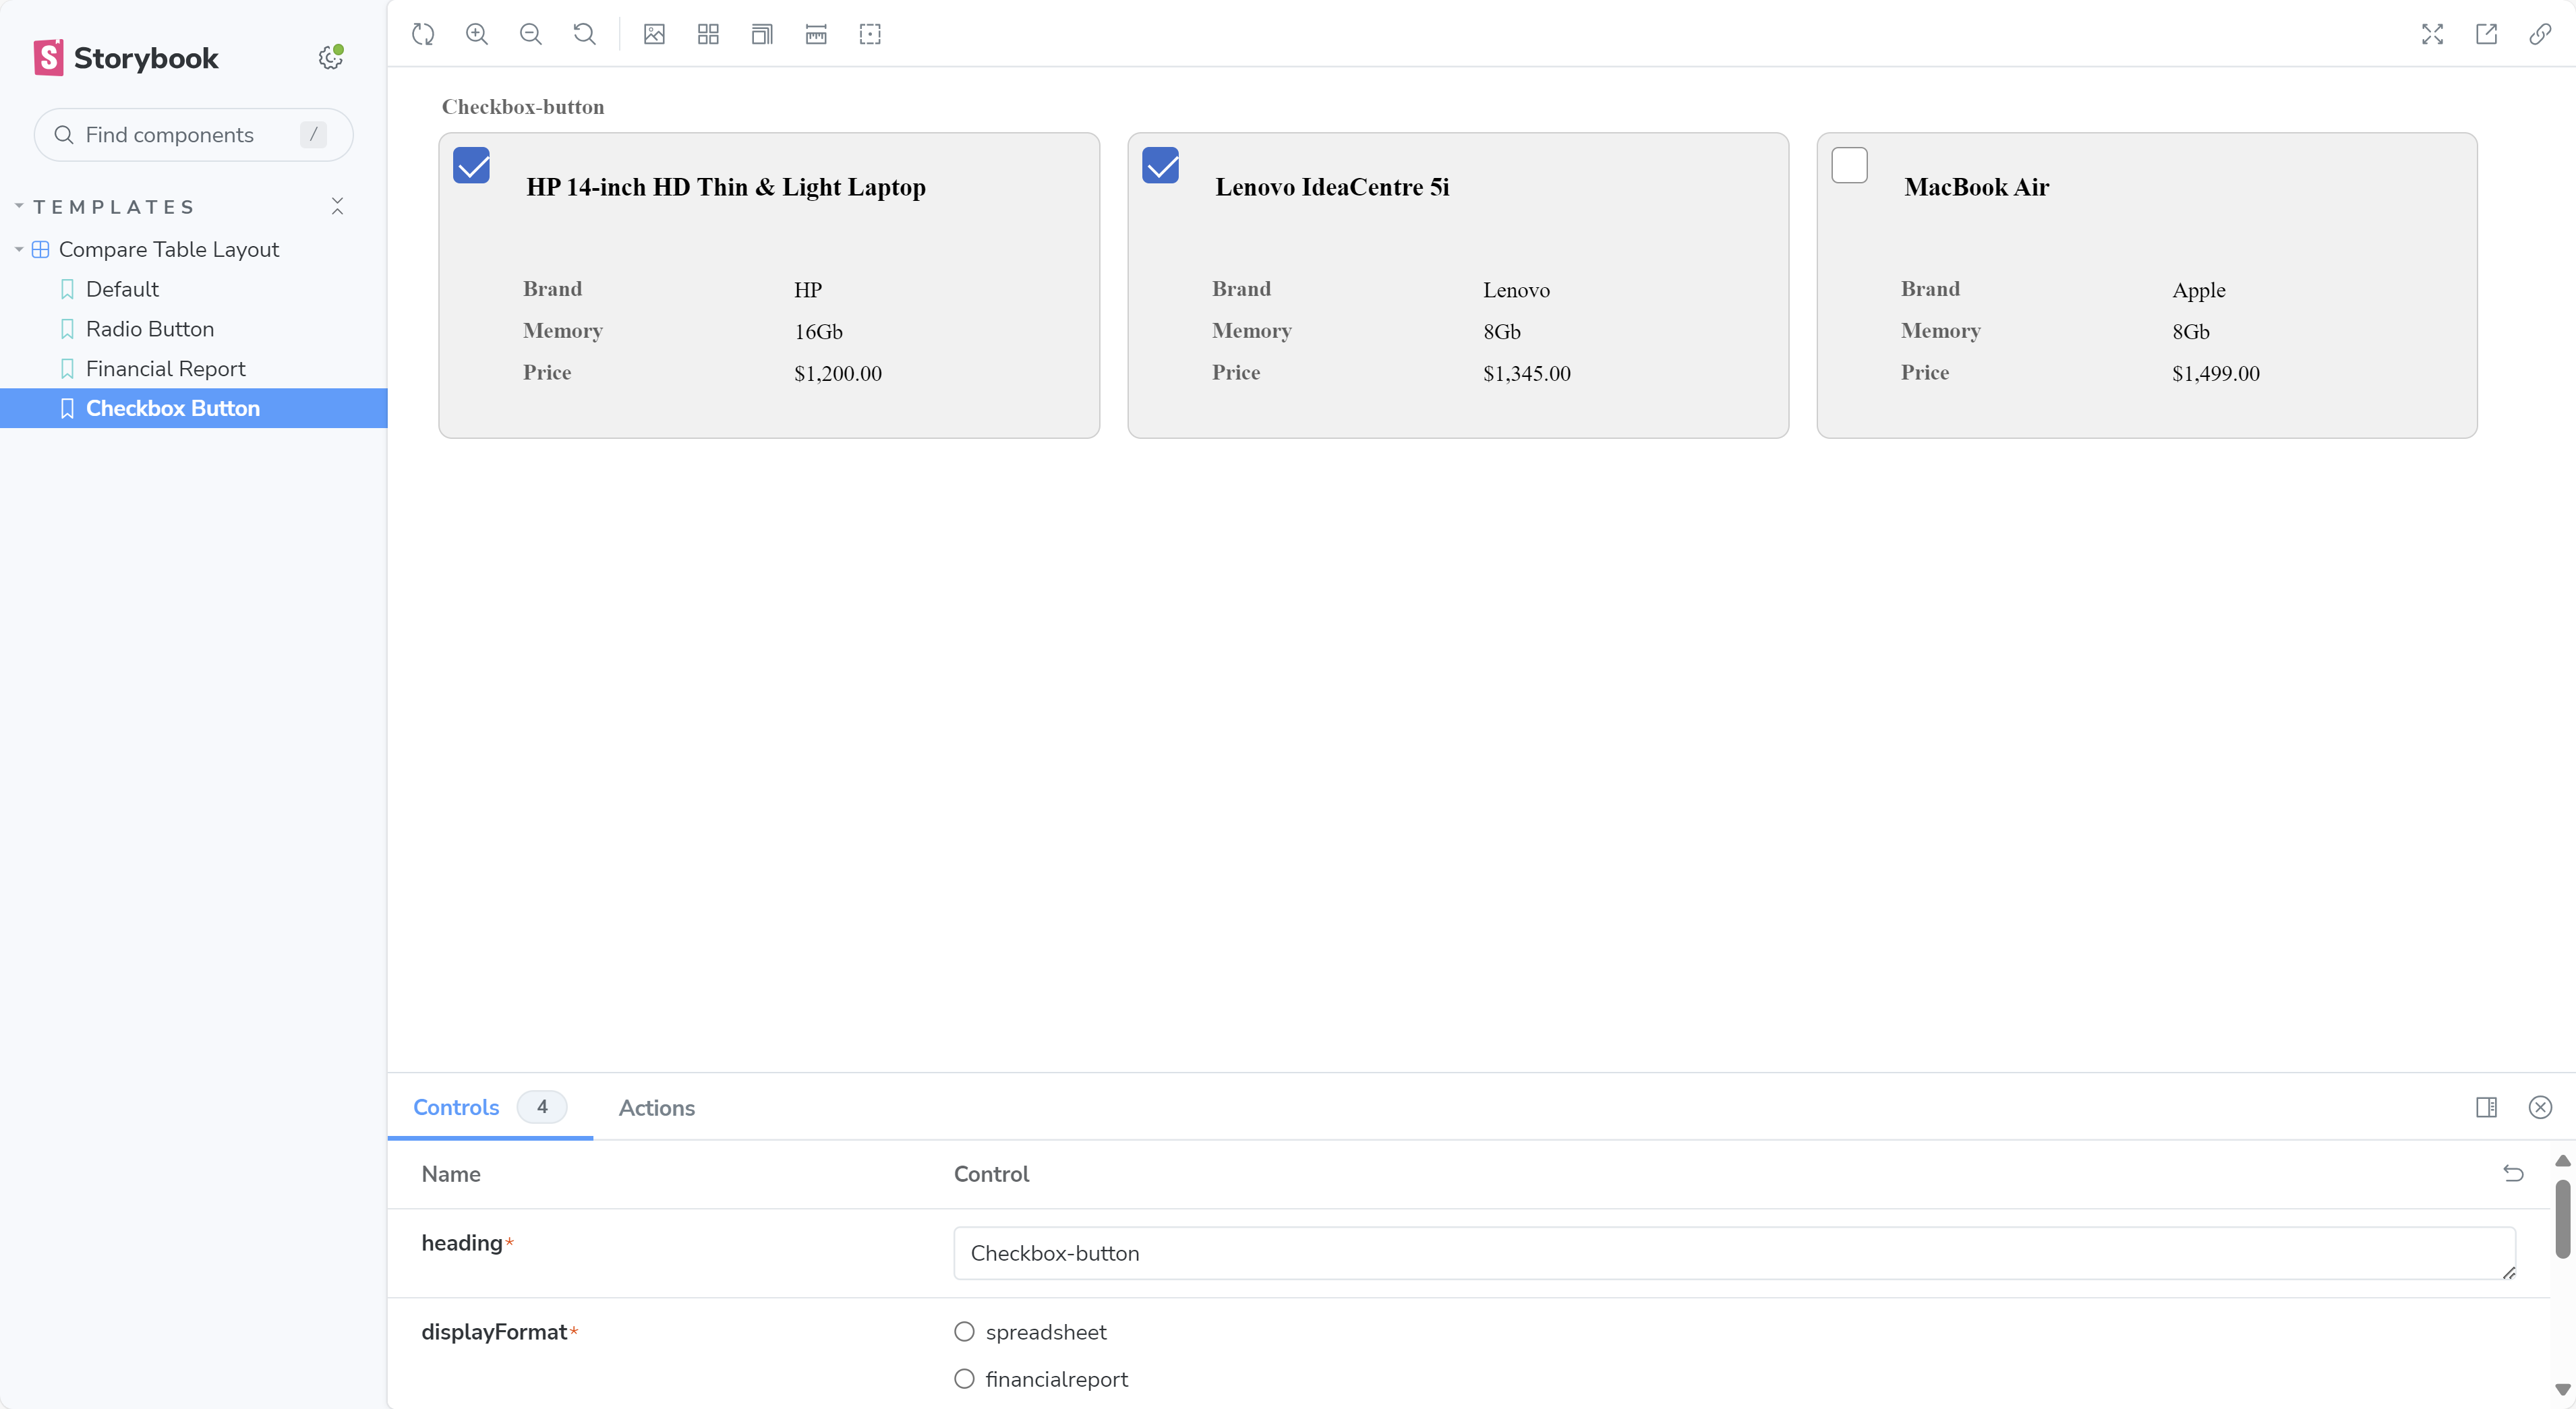The image size is (2576, 1409).
Task: Zoom out of the canvas
Action: [531, 34]
